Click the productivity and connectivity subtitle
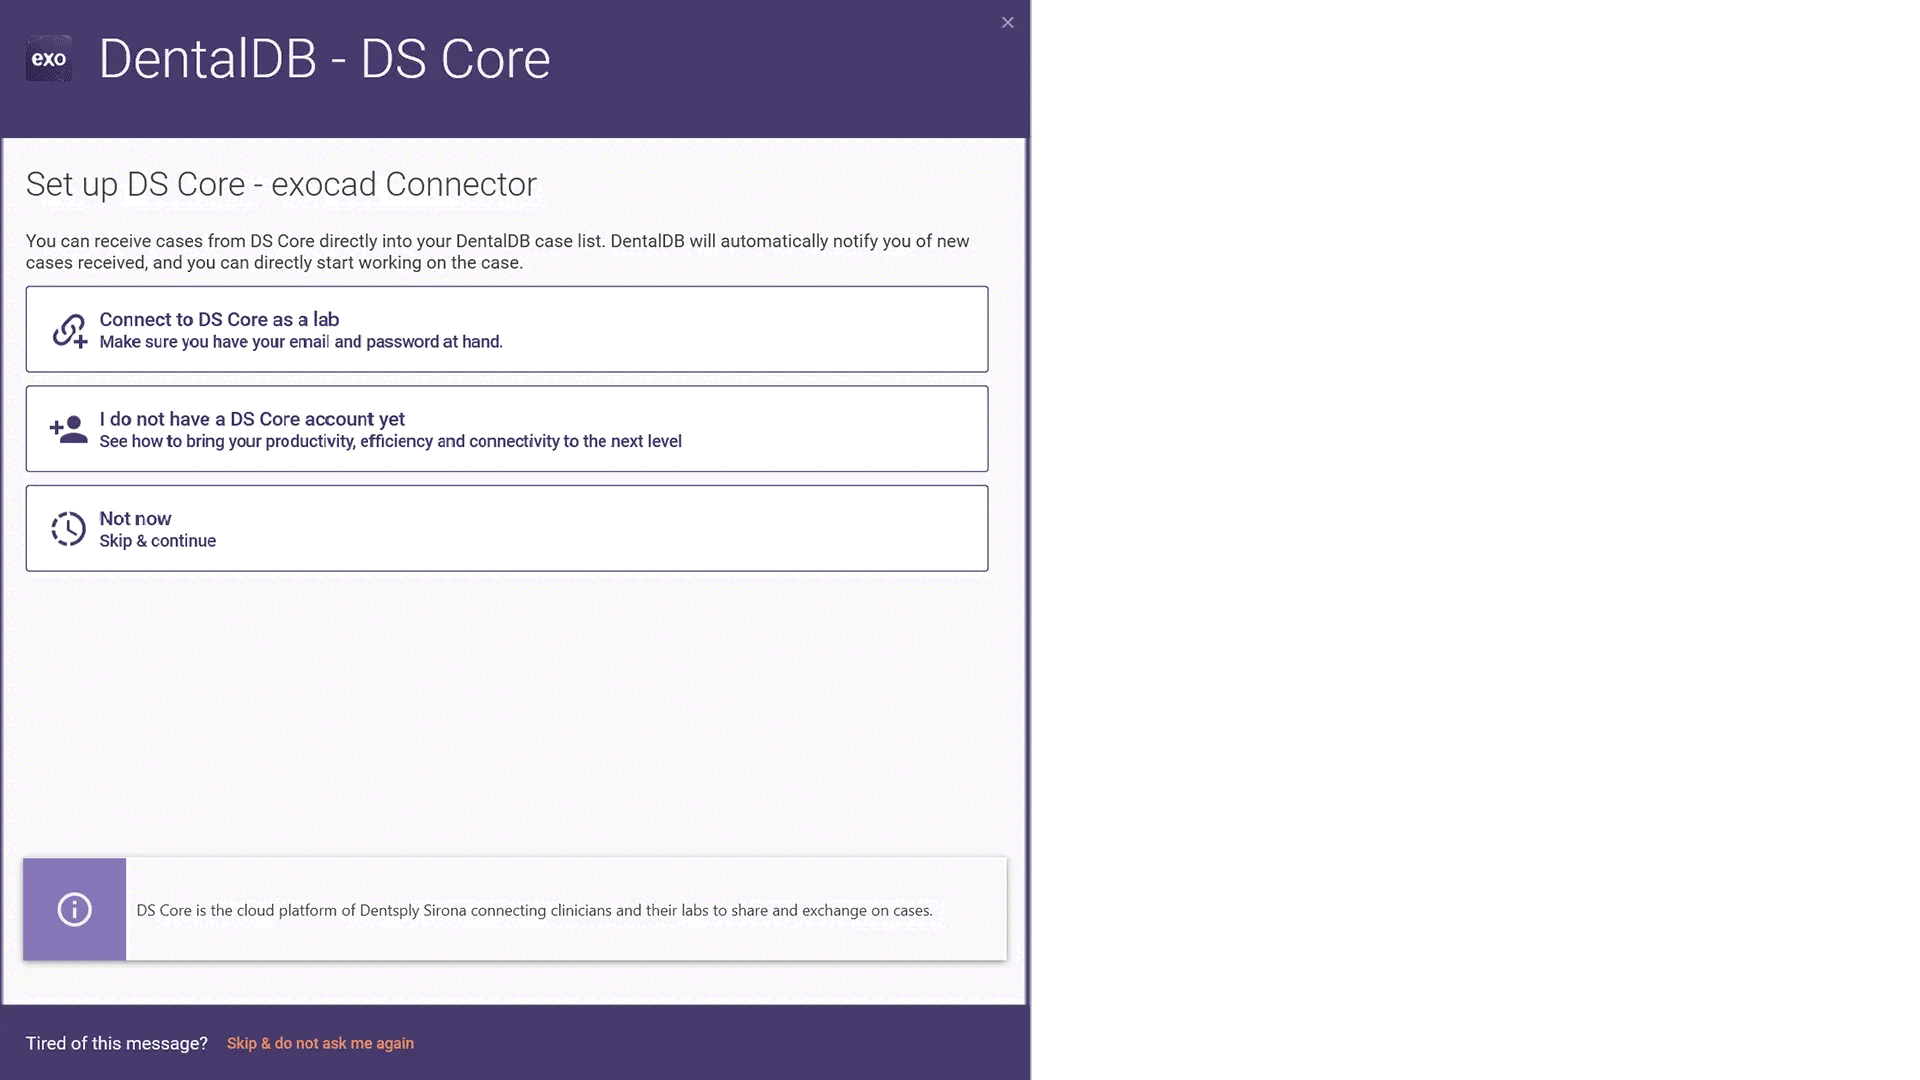1920x1080 pixels. tap(390, 442)
